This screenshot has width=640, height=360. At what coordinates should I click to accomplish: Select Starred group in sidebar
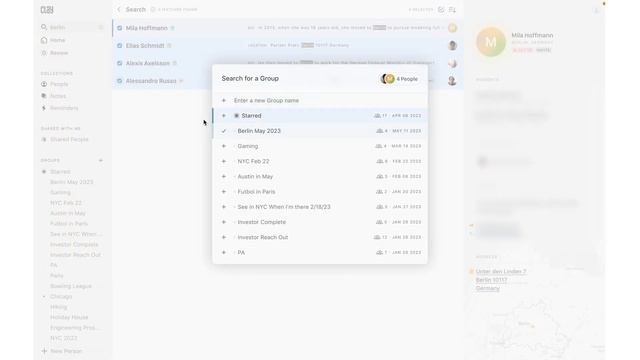pos(60,172)
